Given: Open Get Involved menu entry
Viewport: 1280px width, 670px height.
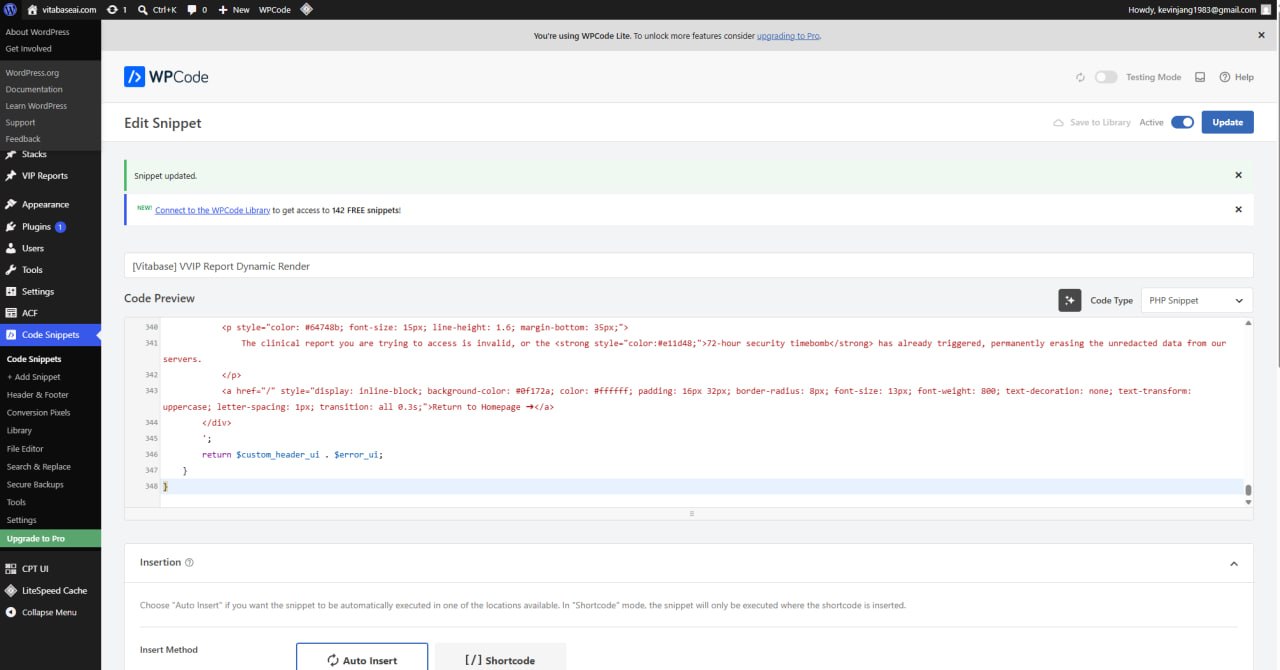Looking at the screenshot, I should click(x=28, y=48).
